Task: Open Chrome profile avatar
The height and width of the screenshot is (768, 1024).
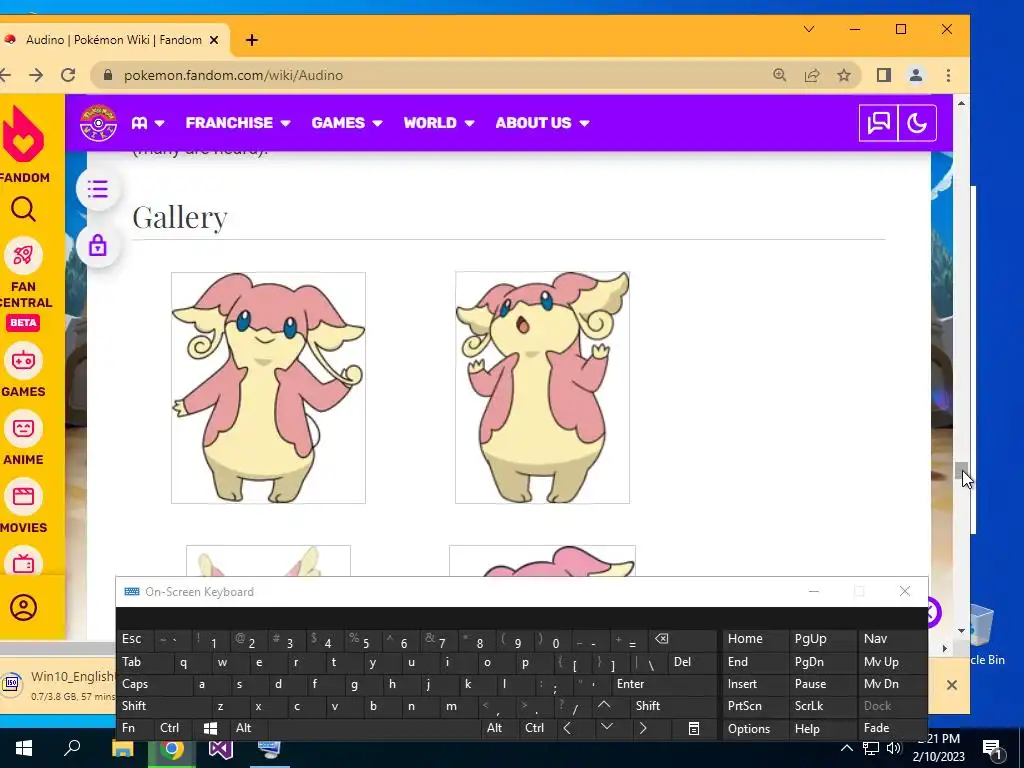Action: coord(916,75)
